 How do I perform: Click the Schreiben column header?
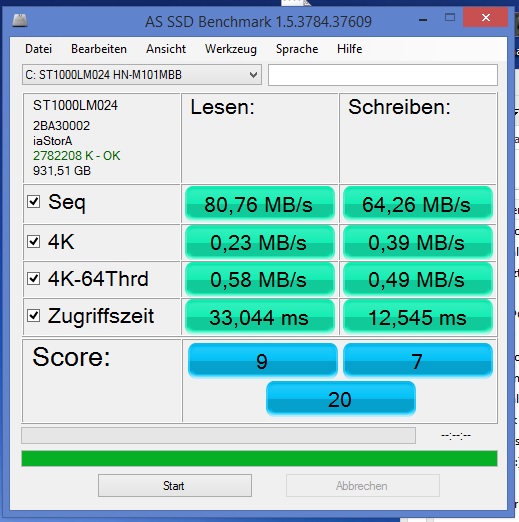[399, 107]
